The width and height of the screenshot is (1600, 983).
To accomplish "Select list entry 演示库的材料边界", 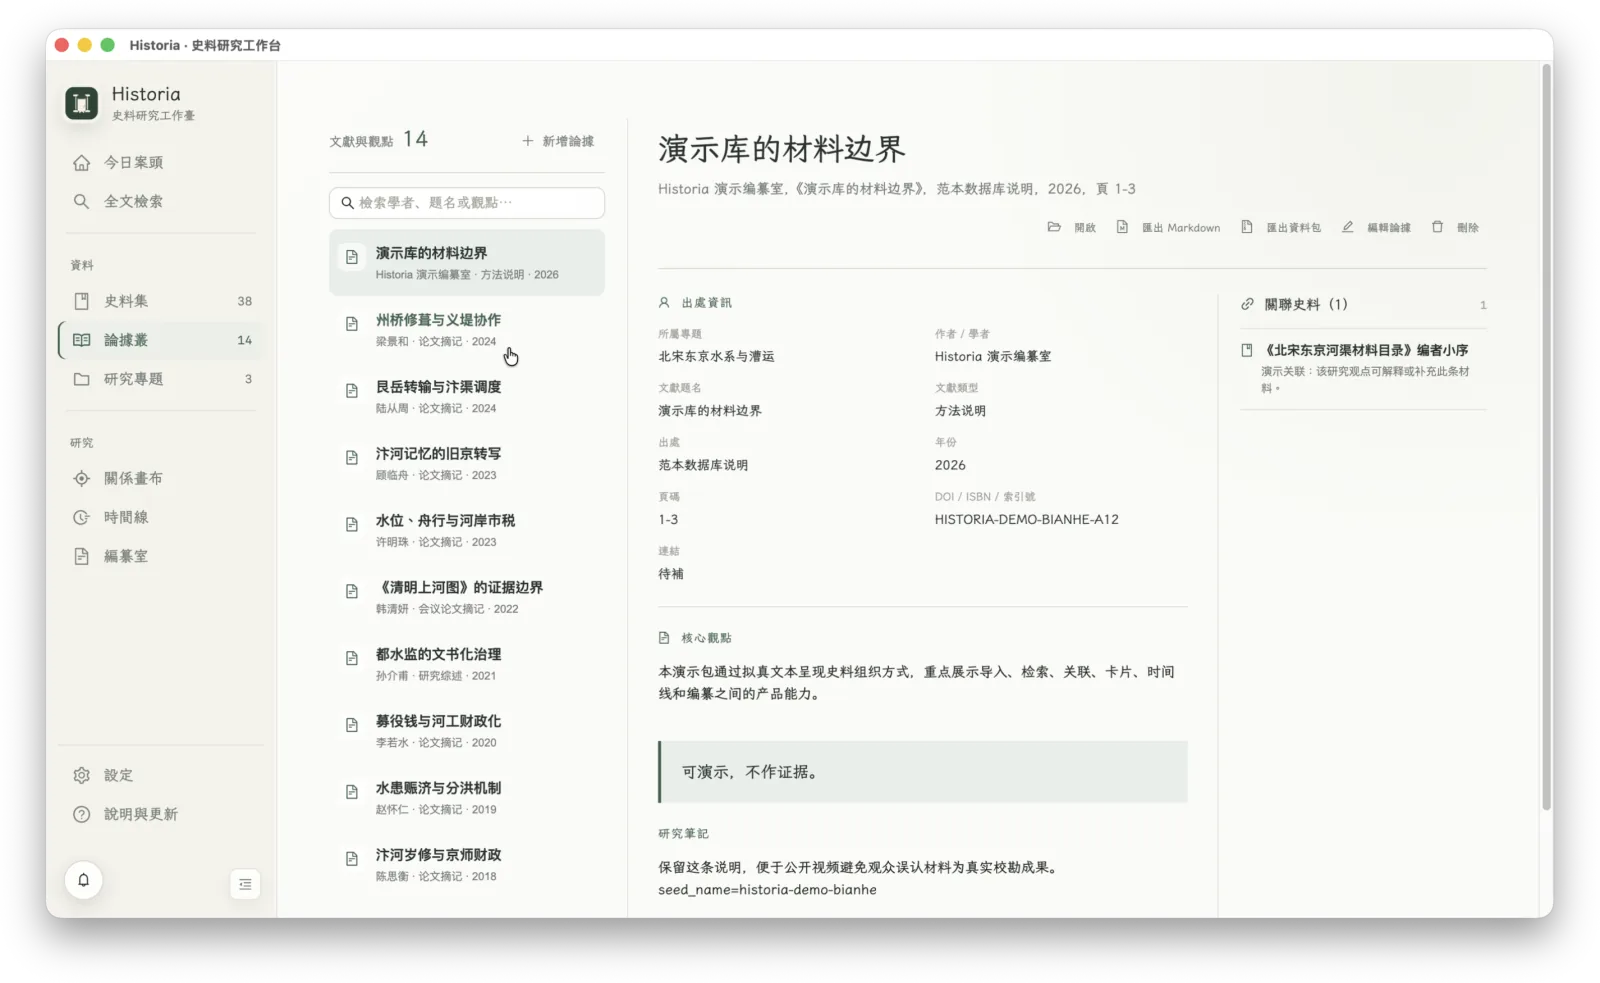I will tap(467, 262).
